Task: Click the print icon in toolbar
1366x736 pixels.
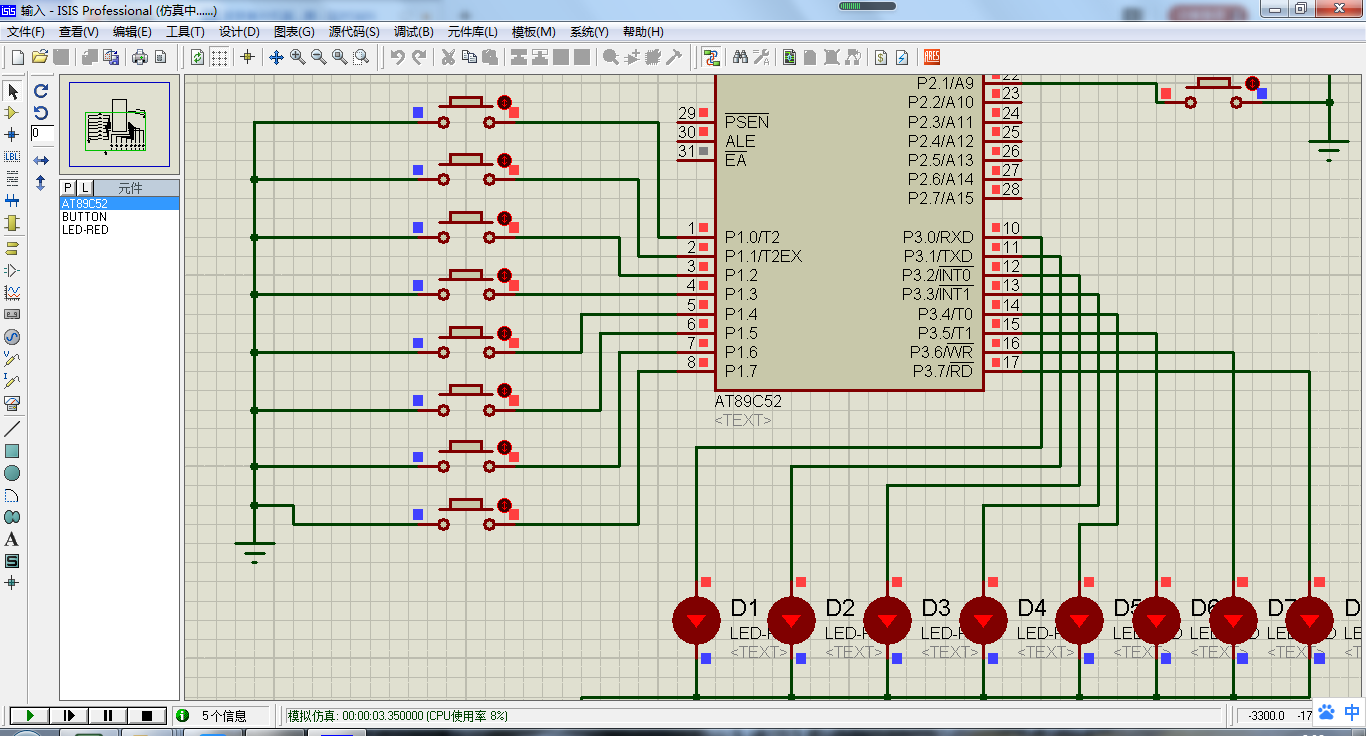Action: point(140,57)
